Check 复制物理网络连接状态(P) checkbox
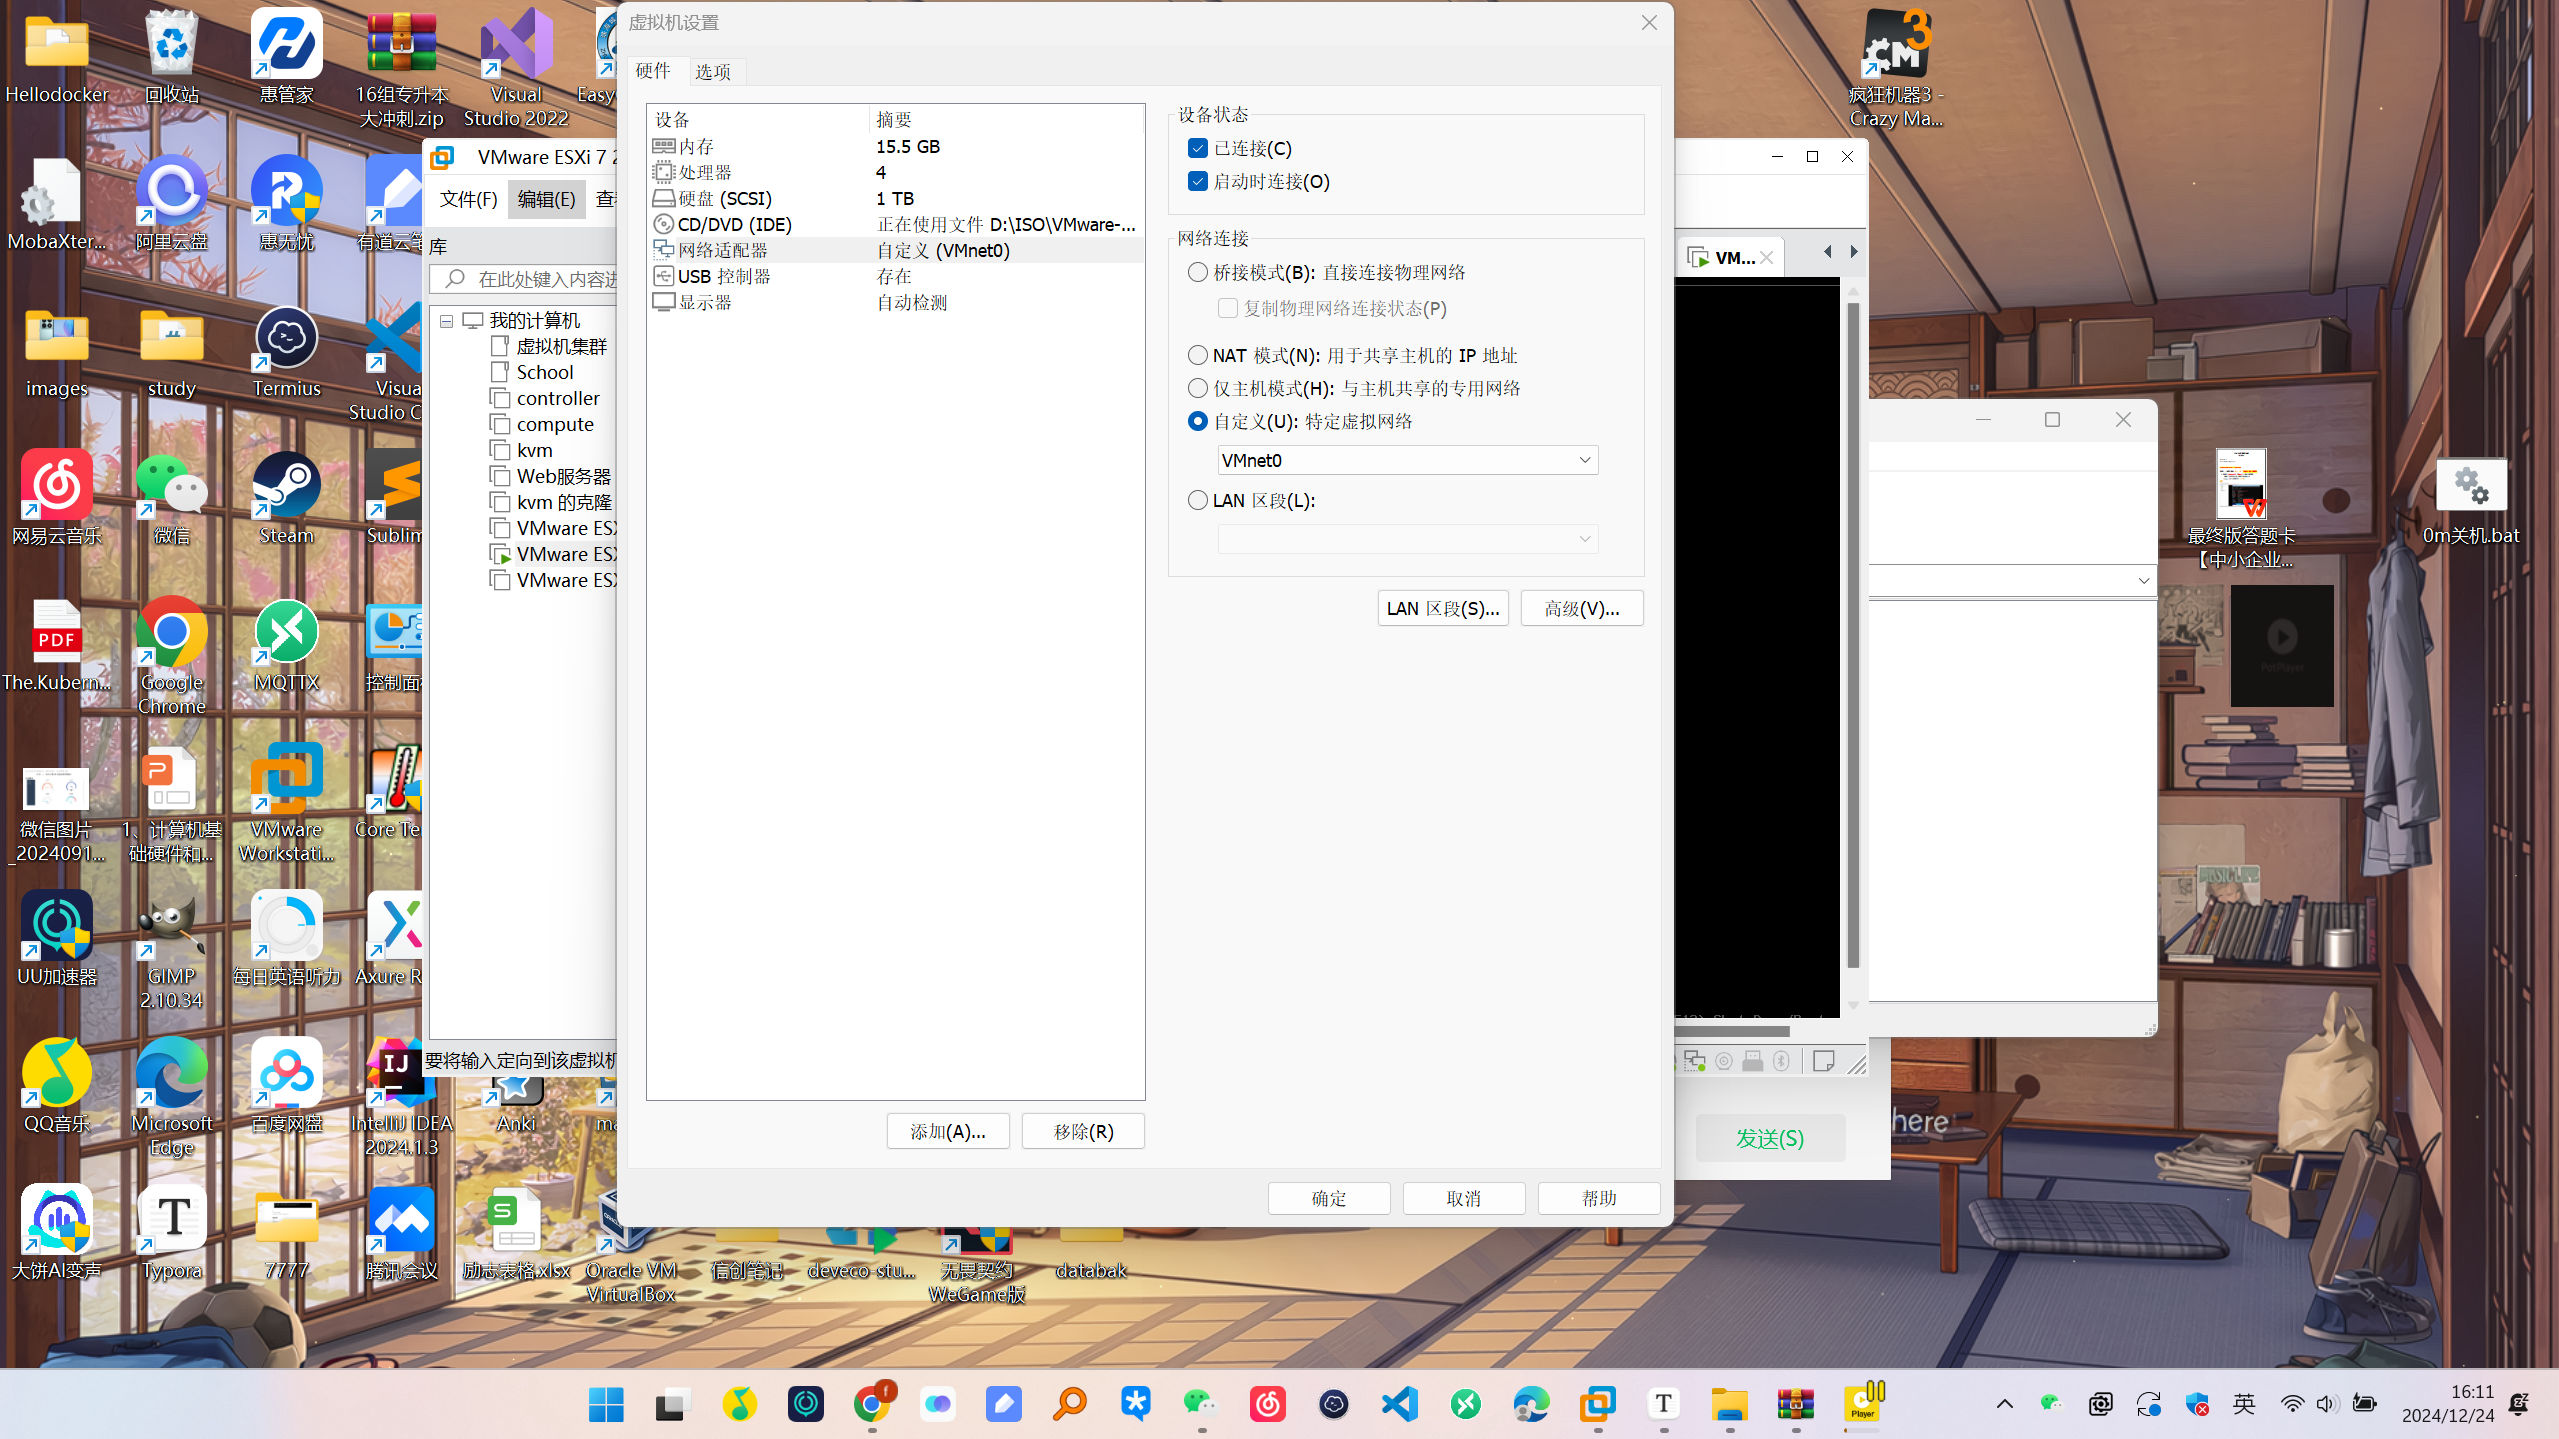2559x1439 pixels. click(1227, 308)
